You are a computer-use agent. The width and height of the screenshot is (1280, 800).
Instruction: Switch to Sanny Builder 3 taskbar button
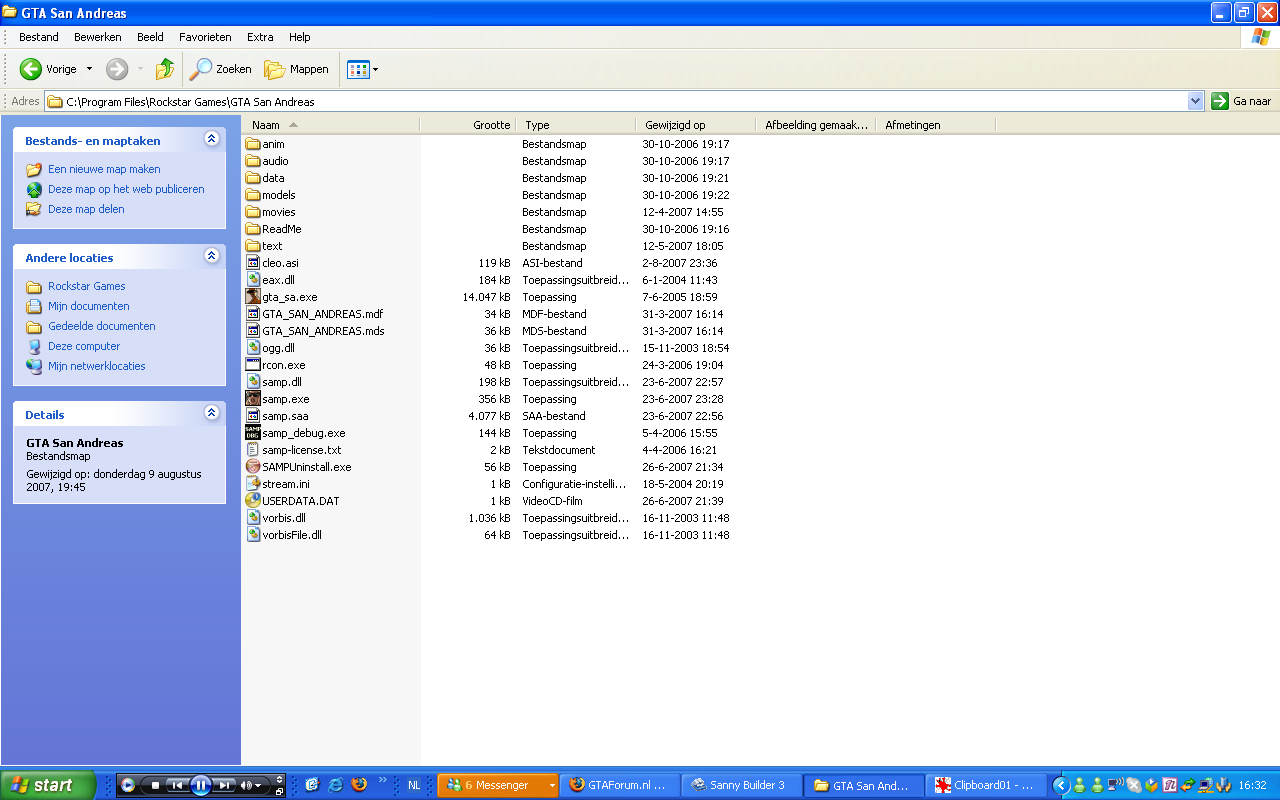[742, 785]
